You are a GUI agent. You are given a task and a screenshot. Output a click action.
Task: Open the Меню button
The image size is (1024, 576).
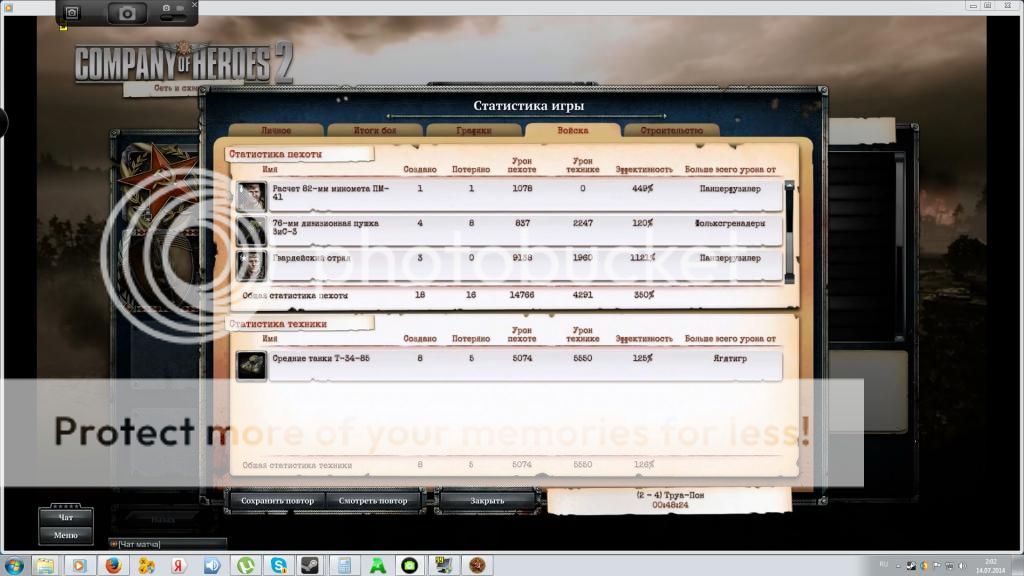pyautogui.click(x=65, y=535)
